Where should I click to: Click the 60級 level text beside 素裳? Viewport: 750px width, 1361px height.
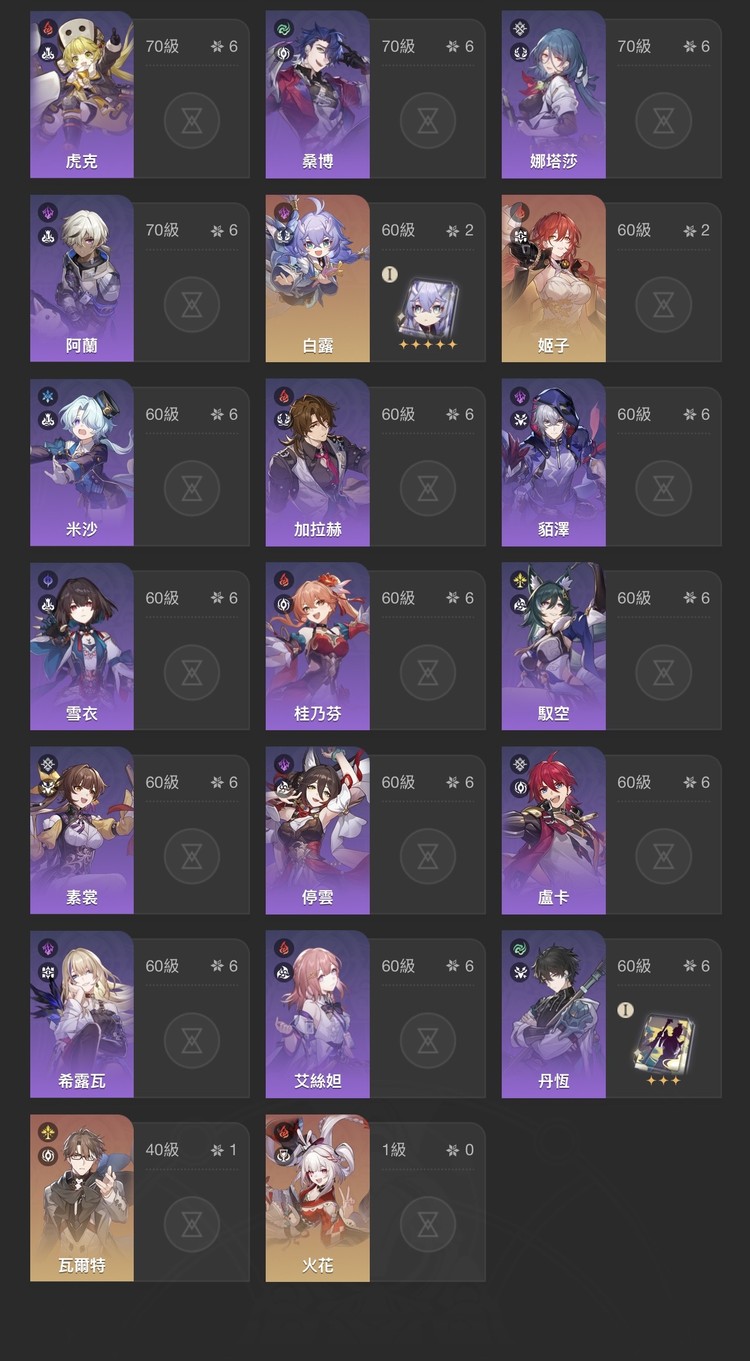(162, 782)
